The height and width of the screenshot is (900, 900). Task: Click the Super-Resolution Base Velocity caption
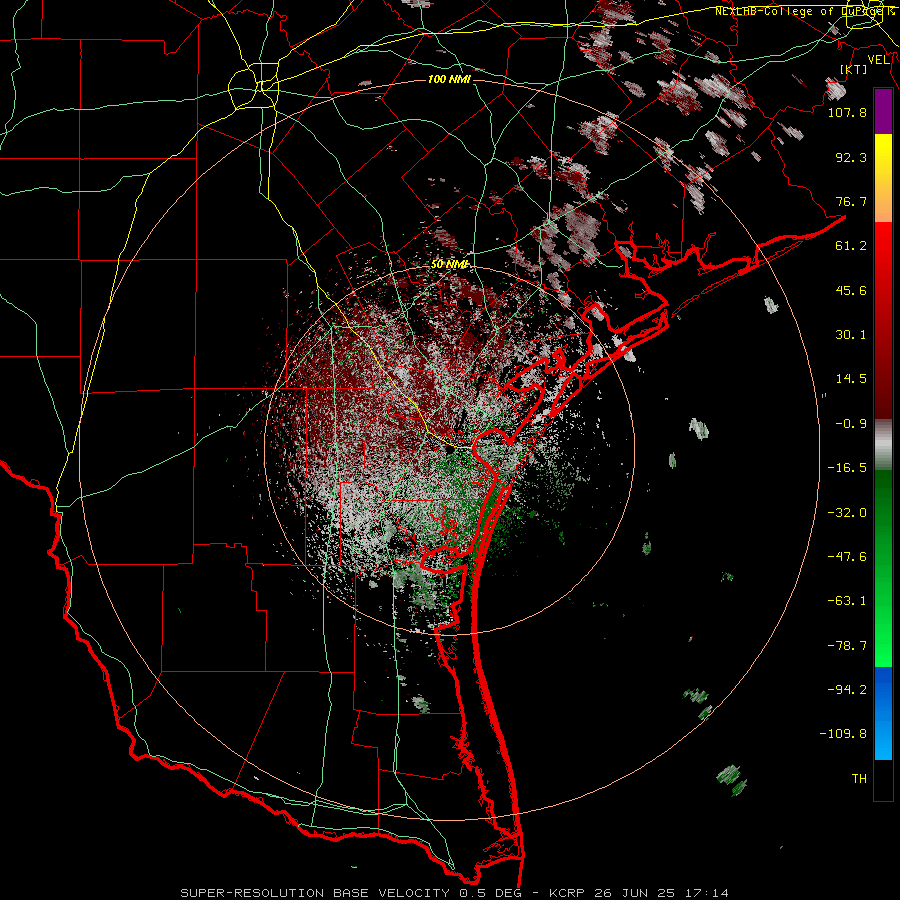point(455,893)
